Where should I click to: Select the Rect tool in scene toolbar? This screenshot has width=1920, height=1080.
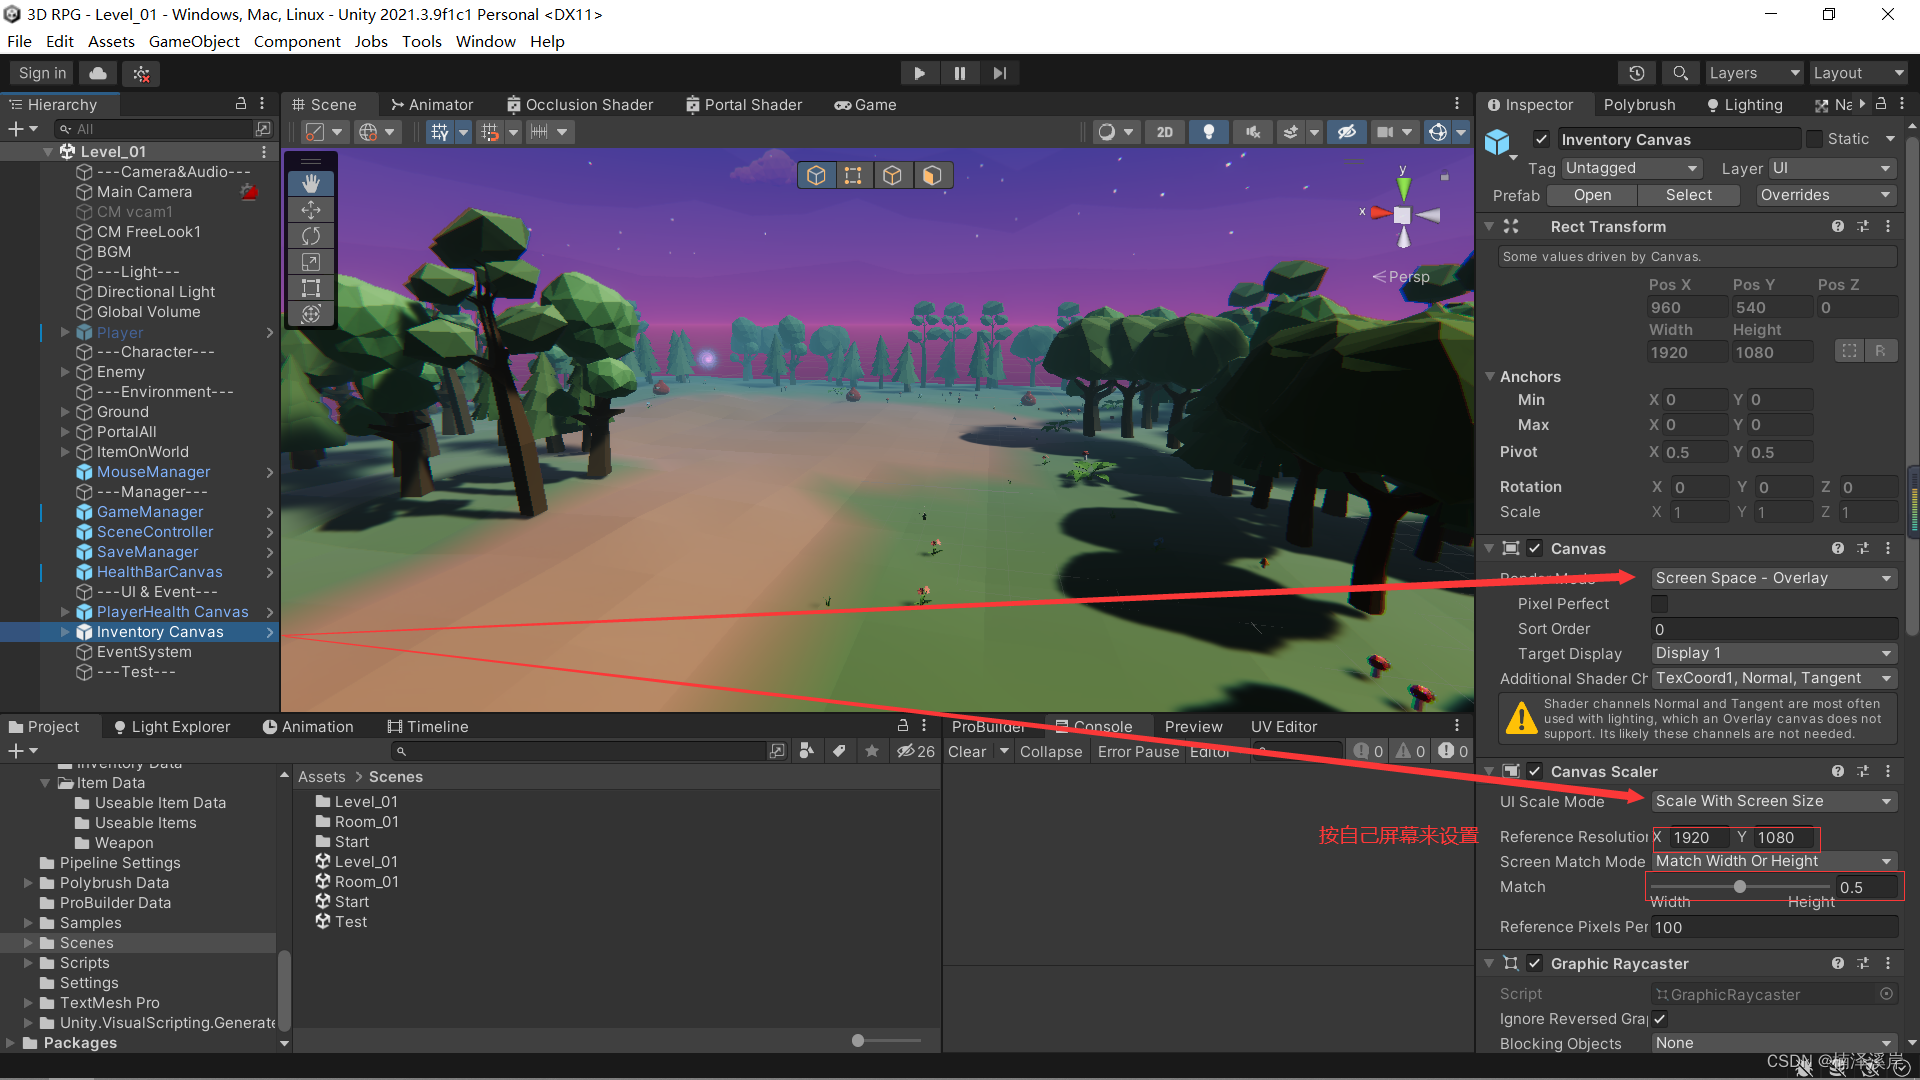311,287
